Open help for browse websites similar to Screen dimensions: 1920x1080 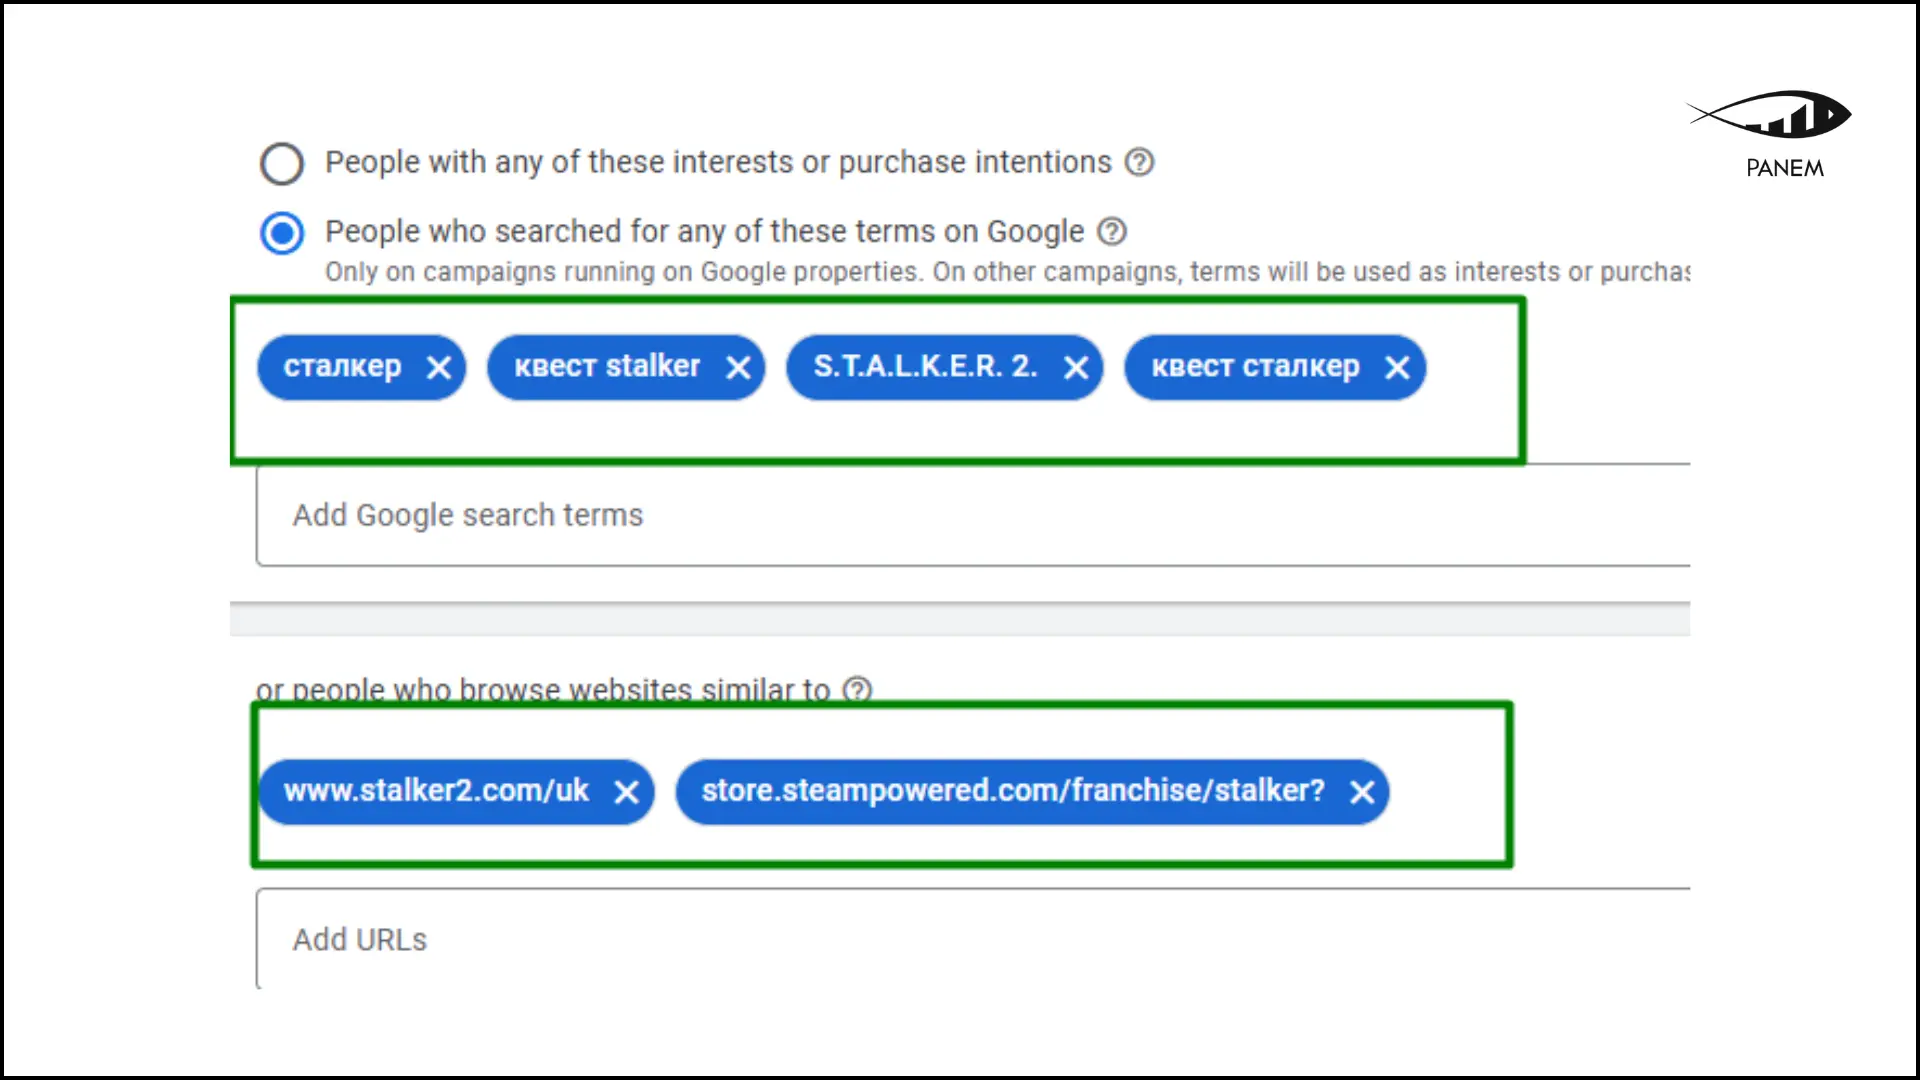[857, 690]
